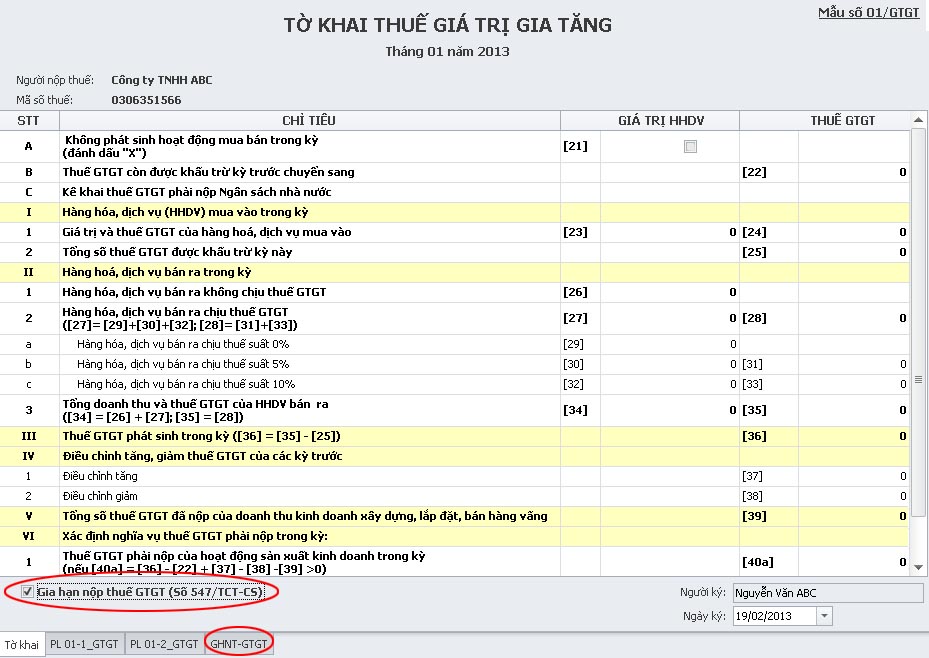This screenshot has height=658, width=929.
Task: Tick the [21] no-activity checkbox
Action: [x=690, y=146]
